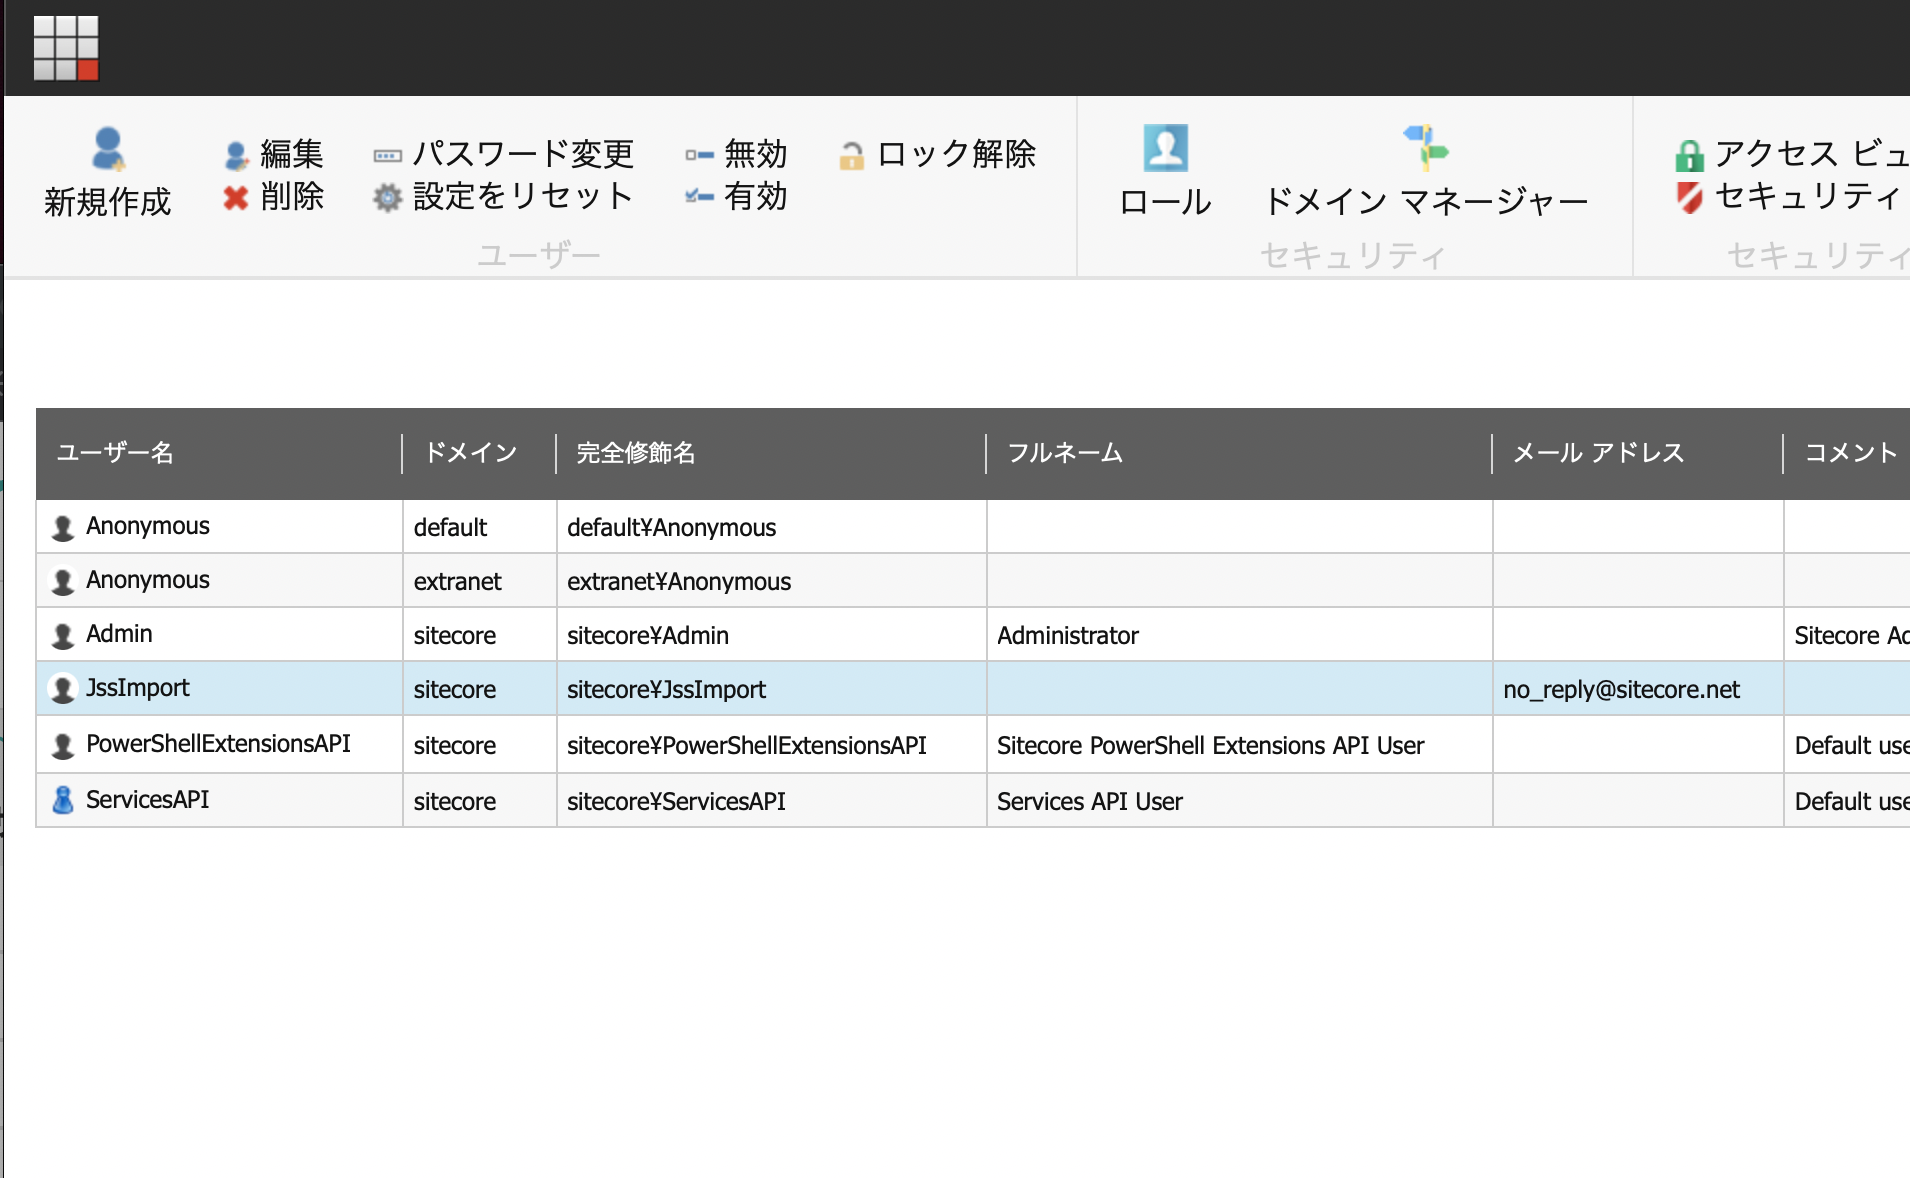Click the extranet Anonymous user icon
The width and height of the screenshot is (1910, 1178).
point(63,582)
